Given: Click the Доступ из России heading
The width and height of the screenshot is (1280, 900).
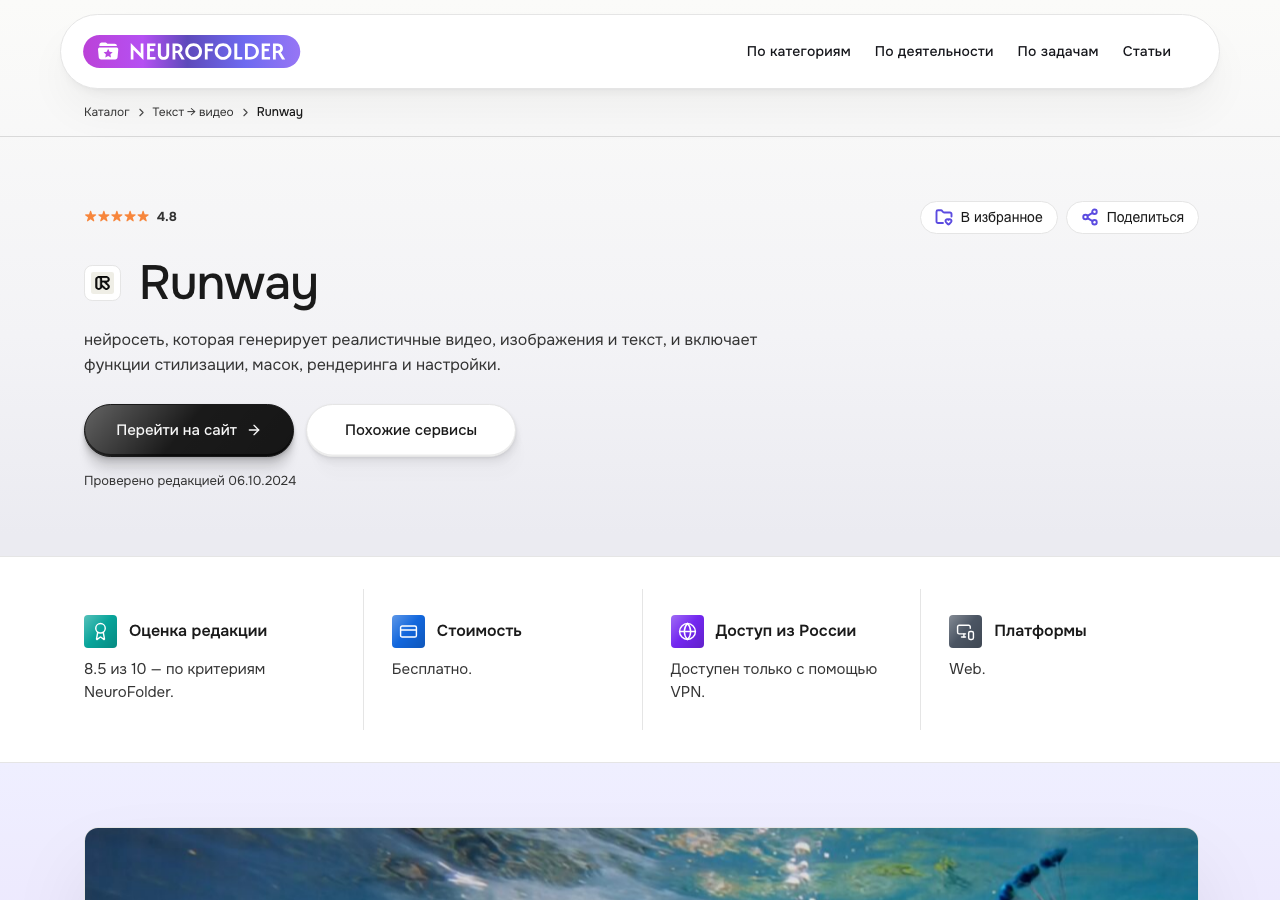Looking at the screenshot, I should 785,631.
